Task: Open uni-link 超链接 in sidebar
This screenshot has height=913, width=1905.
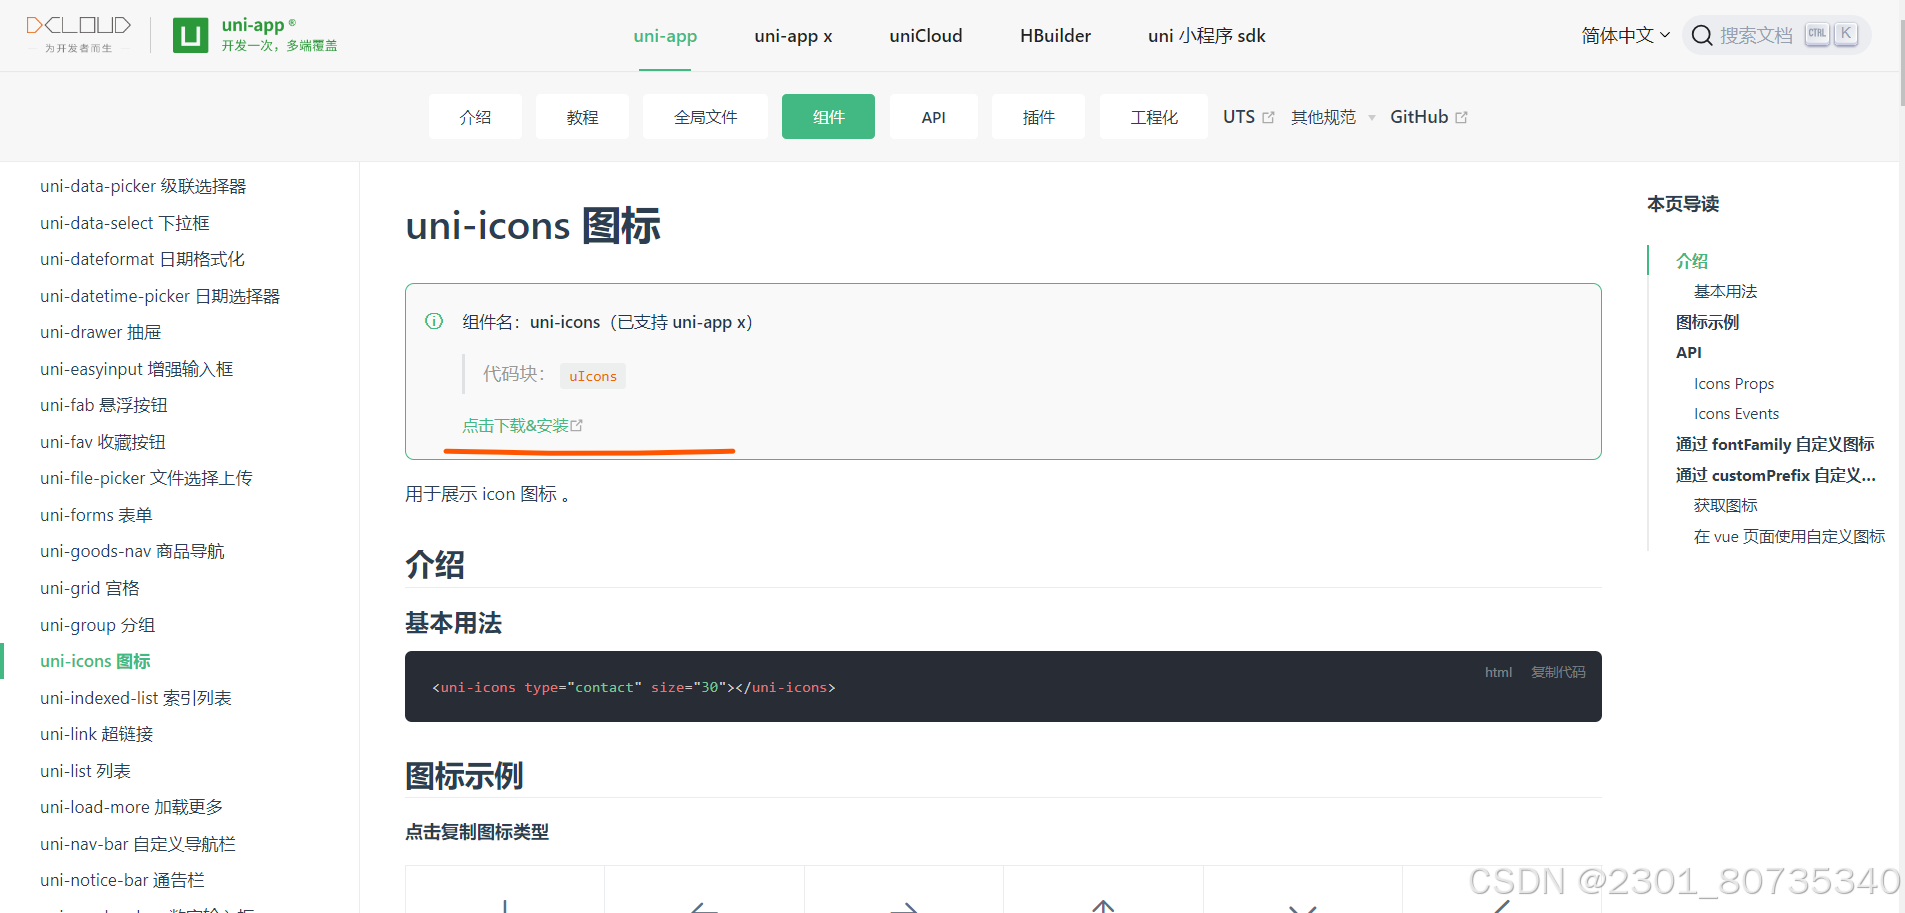Action: pyautogui.click(x=97, y=734)
